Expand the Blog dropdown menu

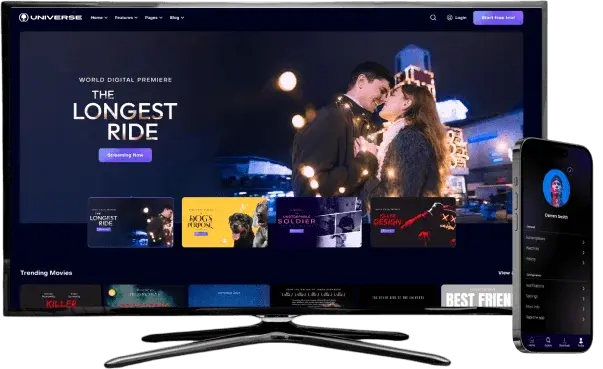[x=177, y=18]
